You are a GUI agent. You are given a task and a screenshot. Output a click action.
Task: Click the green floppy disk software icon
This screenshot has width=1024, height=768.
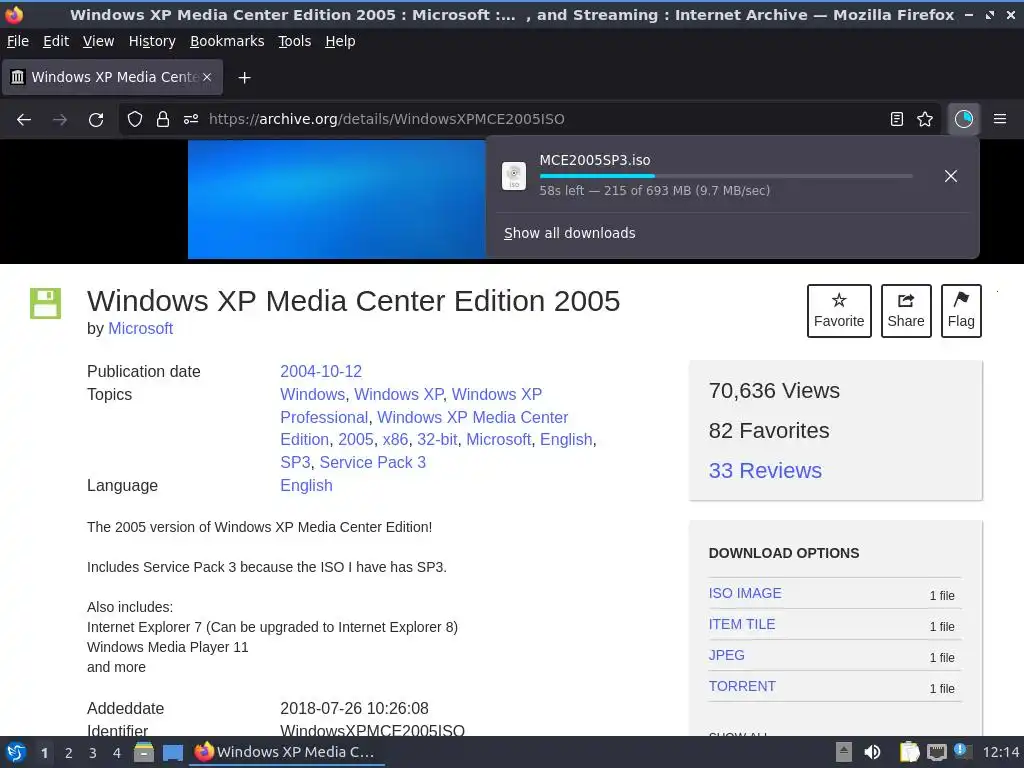(46, 303)
